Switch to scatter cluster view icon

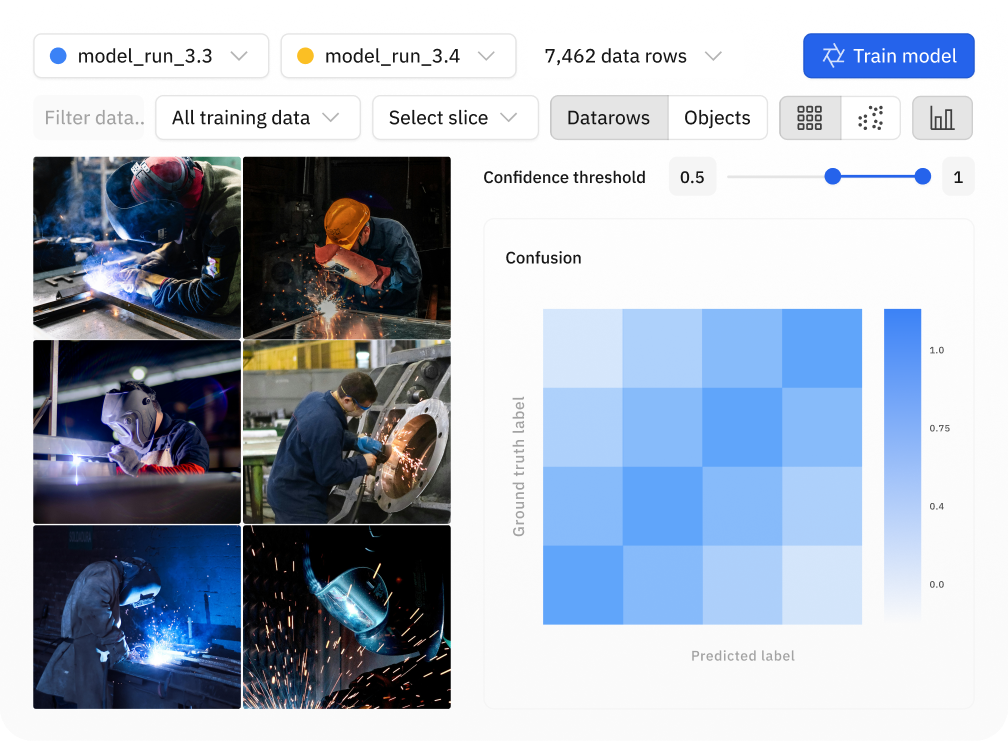coord(871,118)
